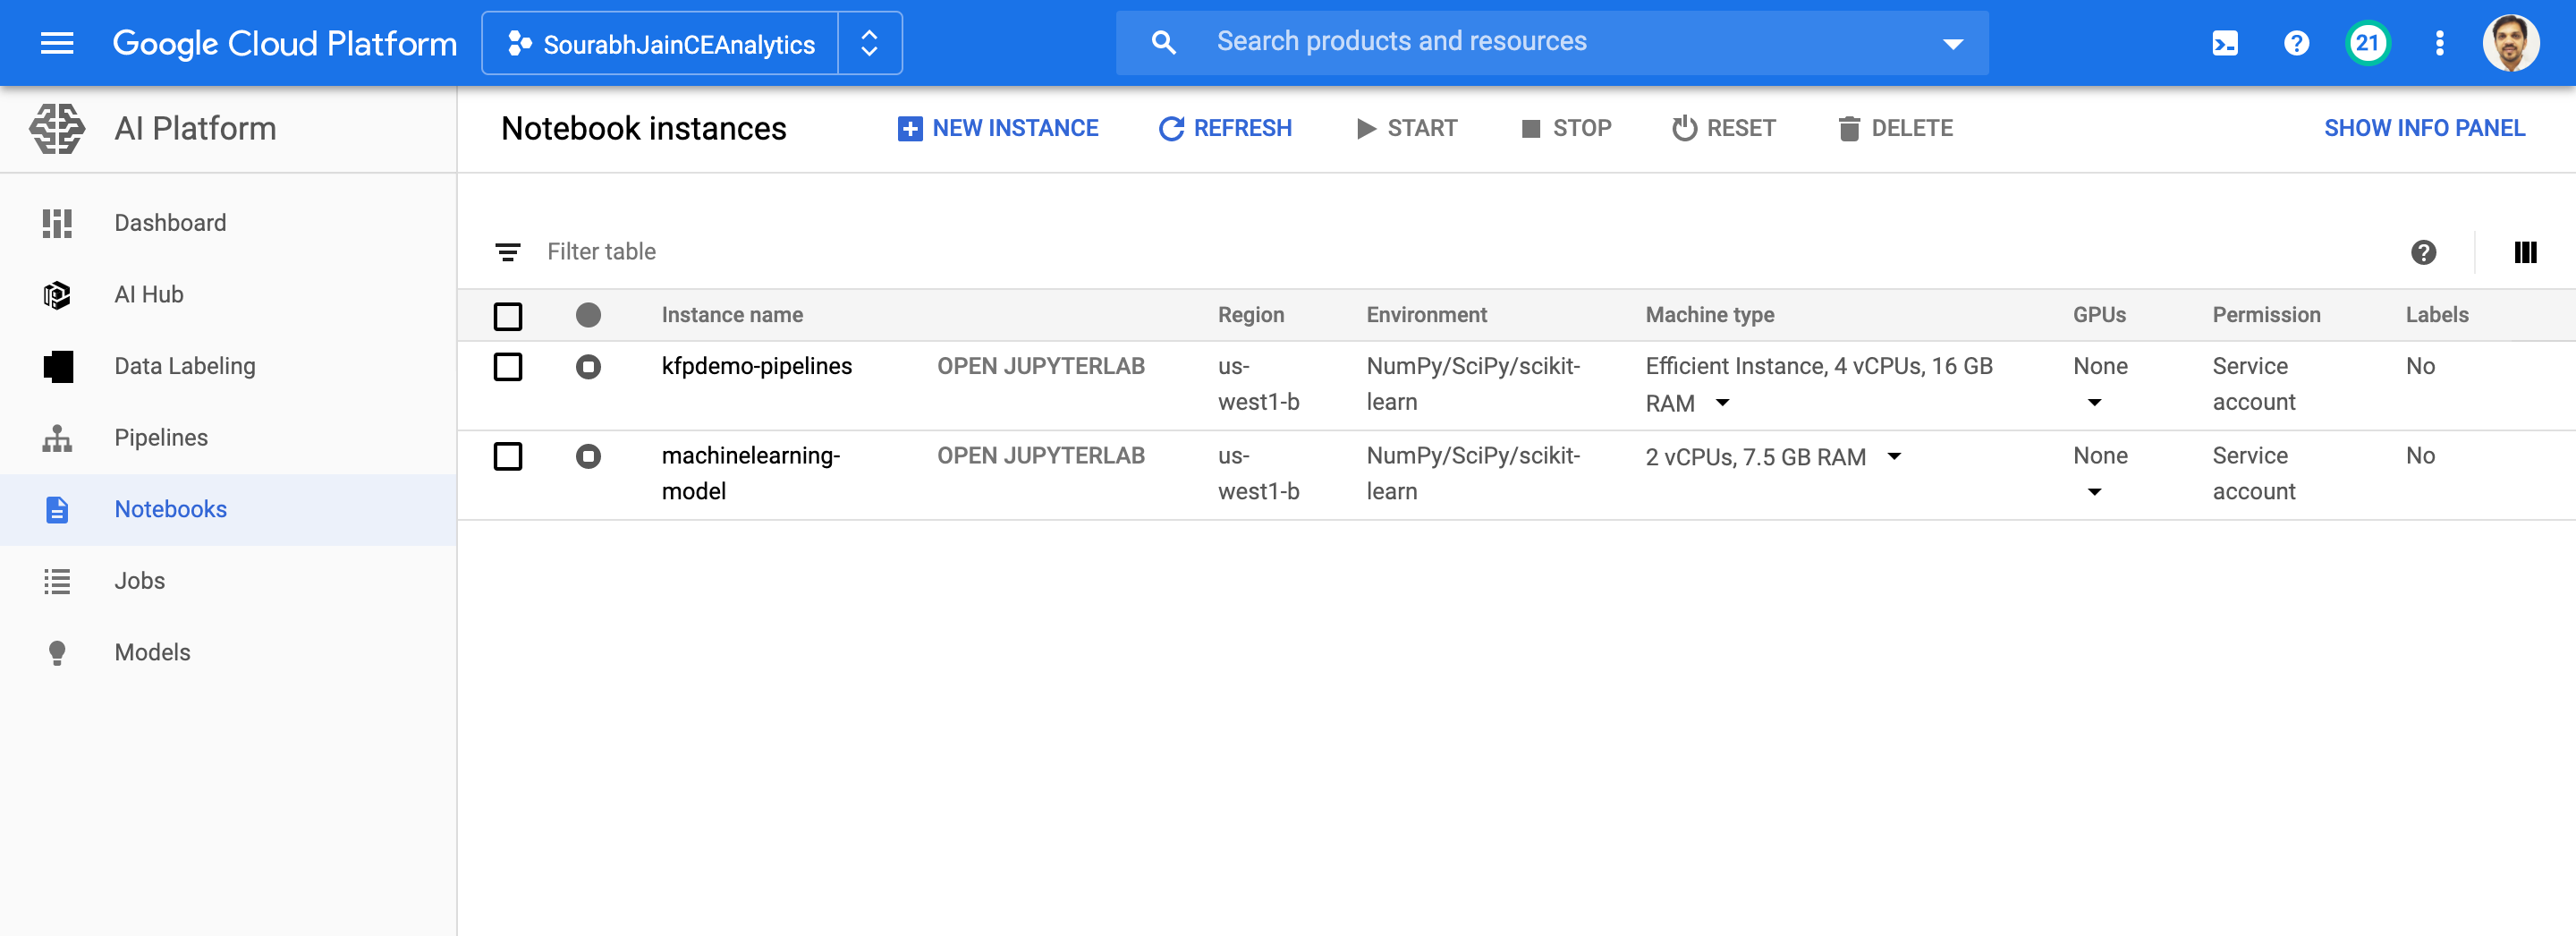Open the navigation hamburger menu
2576x936 pixels.
(x=56, y=42)
